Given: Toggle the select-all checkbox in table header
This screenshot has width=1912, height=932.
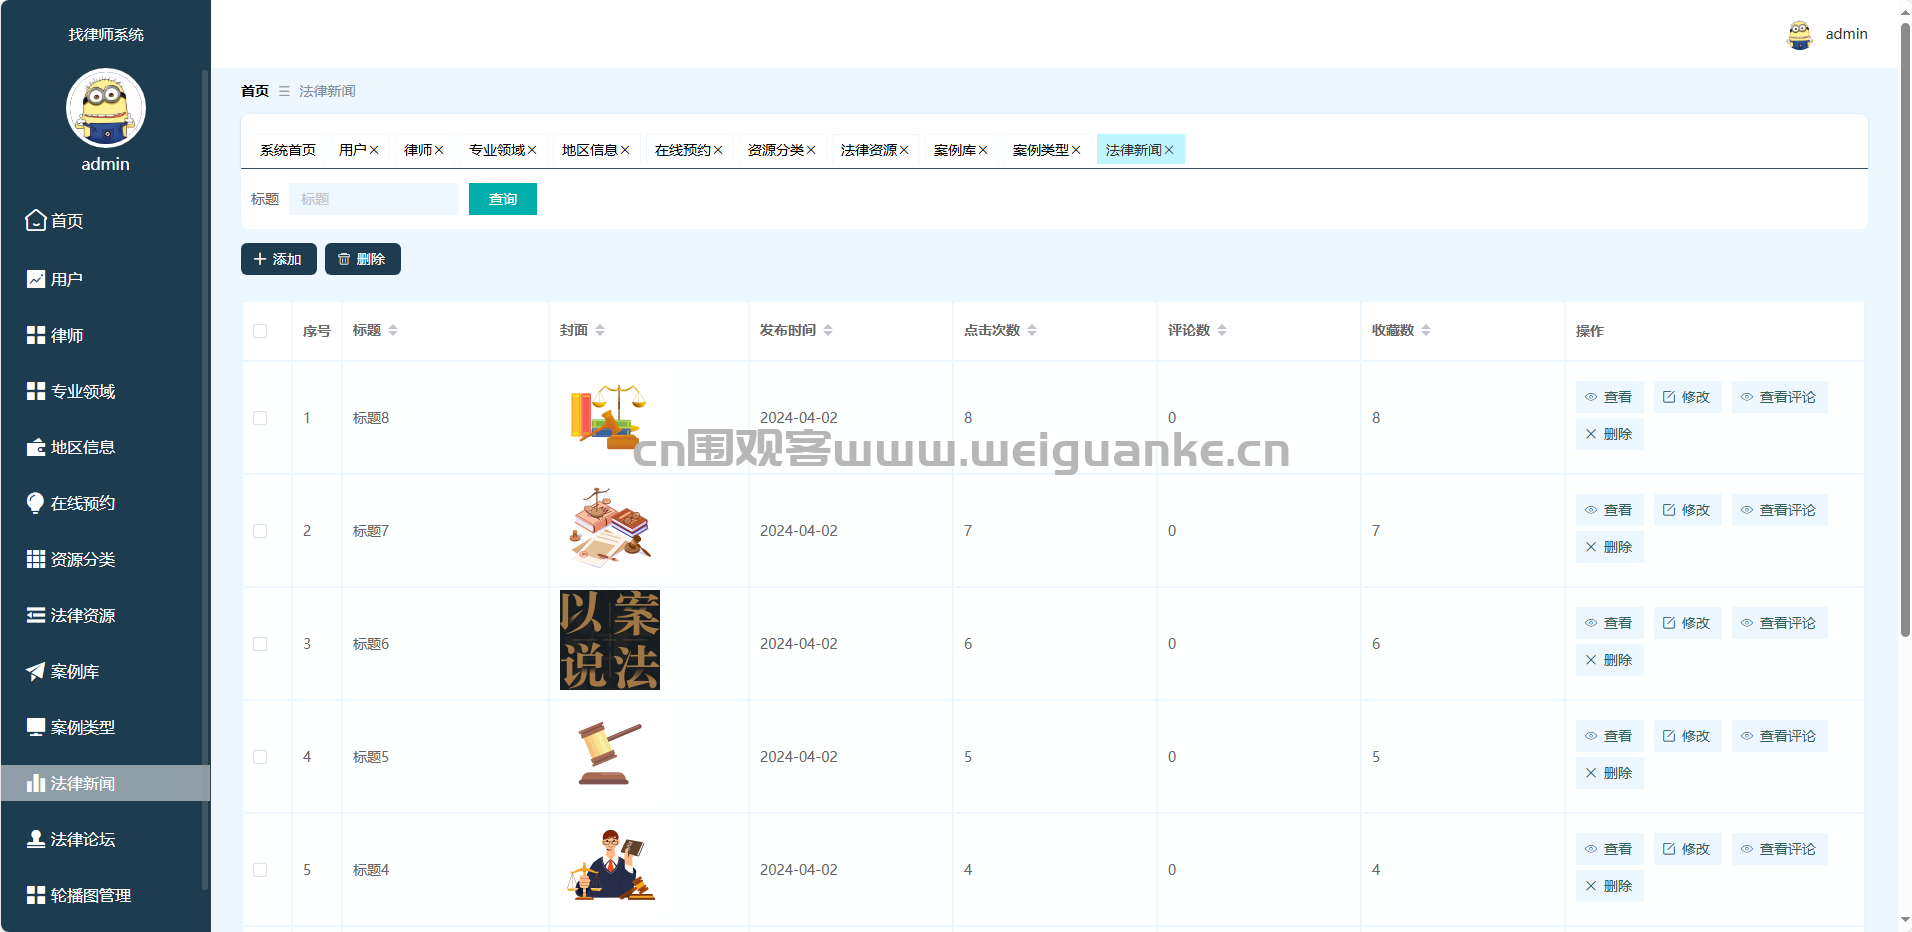Looking at the screenshot, I should pyautogui.click(x=260, y=331).
